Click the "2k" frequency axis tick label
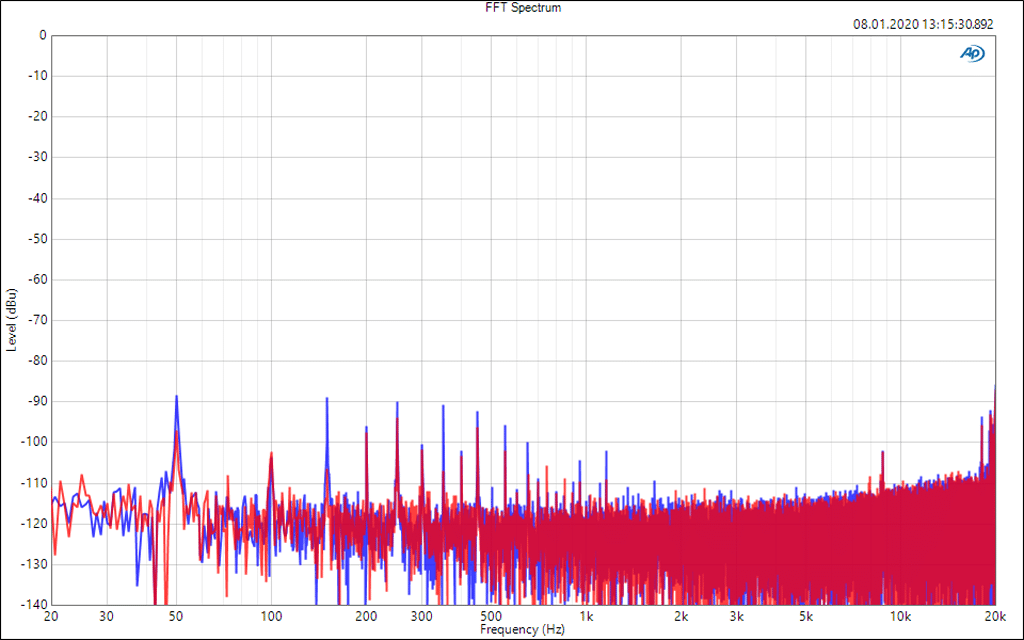 tap(681, 616)
